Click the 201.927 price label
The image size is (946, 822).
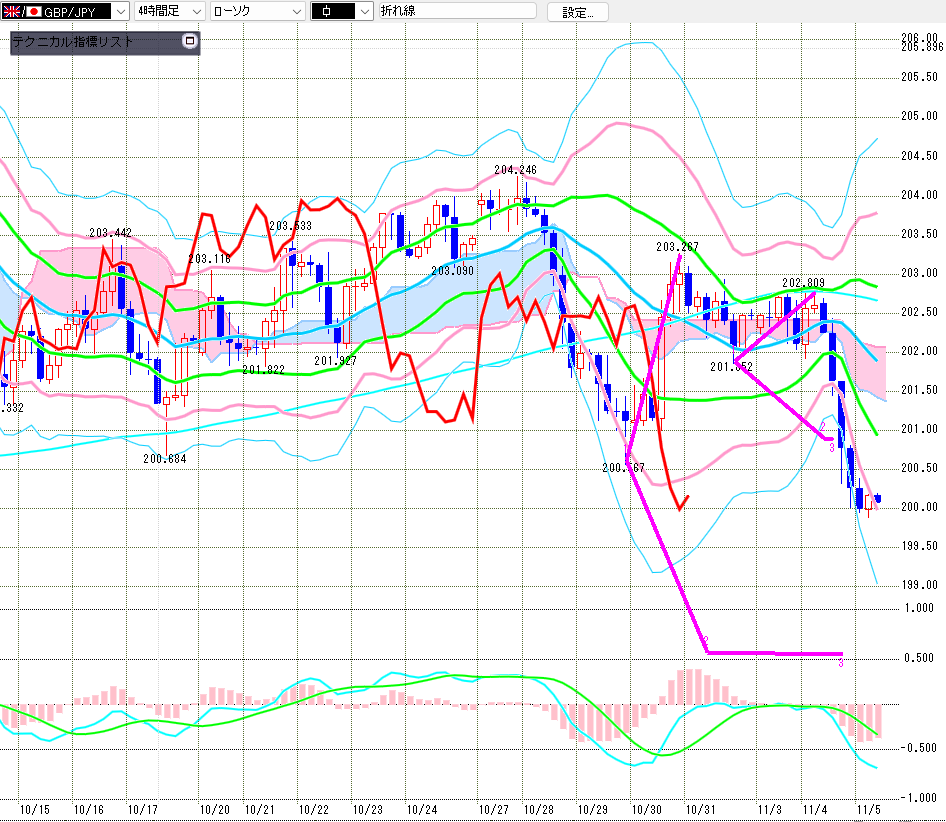click(x=335, y=361)
